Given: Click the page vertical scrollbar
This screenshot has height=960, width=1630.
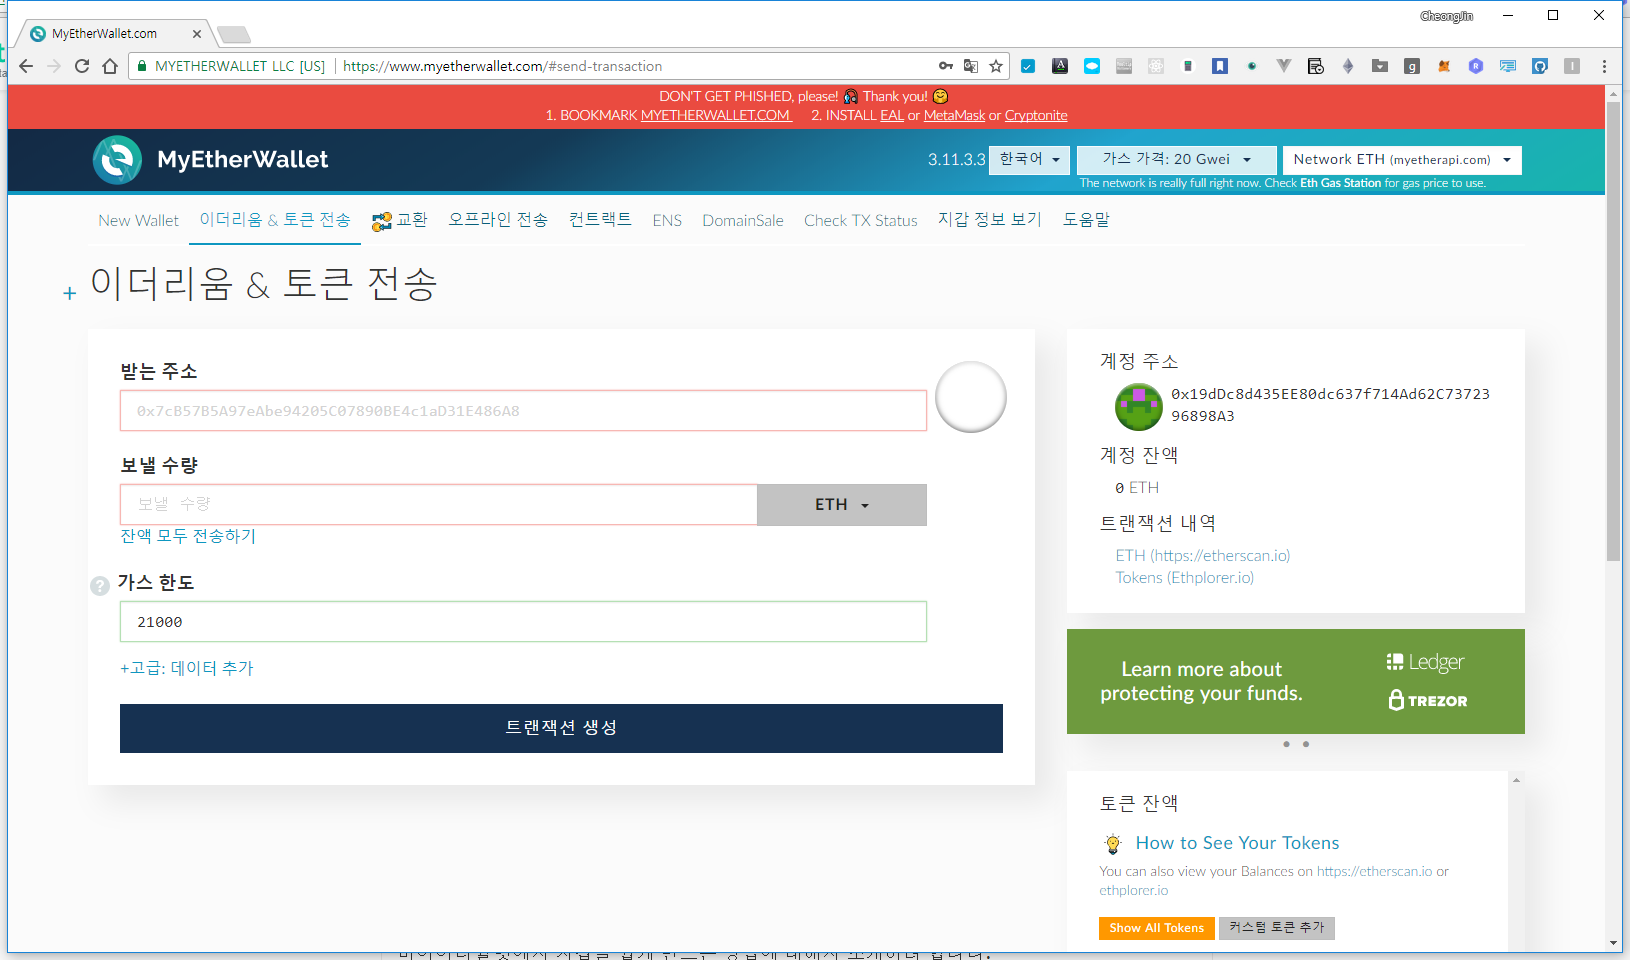Looking at the screenshot, I should 1613,330.
